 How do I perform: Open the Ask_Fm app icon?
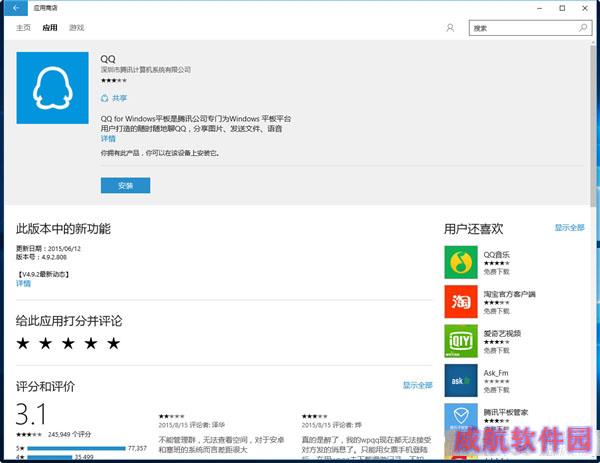461,380
